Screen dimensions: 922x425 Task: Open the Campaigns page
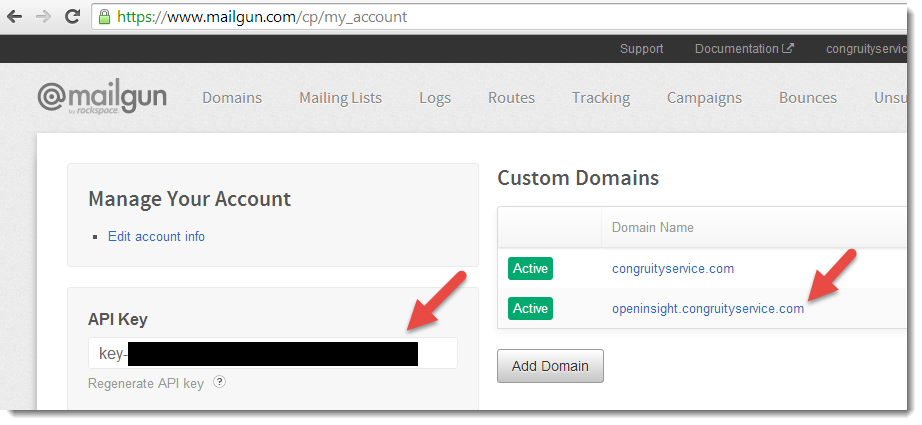[704, 98]
